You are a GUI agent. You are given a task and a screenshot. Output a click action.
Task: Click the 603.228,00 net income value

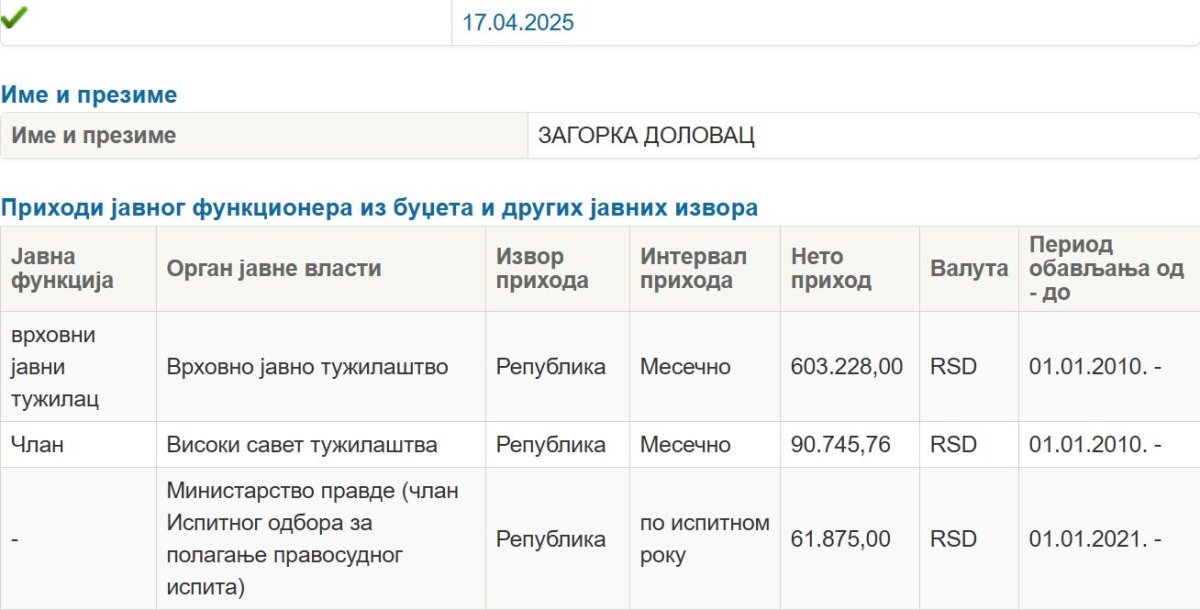846,367
